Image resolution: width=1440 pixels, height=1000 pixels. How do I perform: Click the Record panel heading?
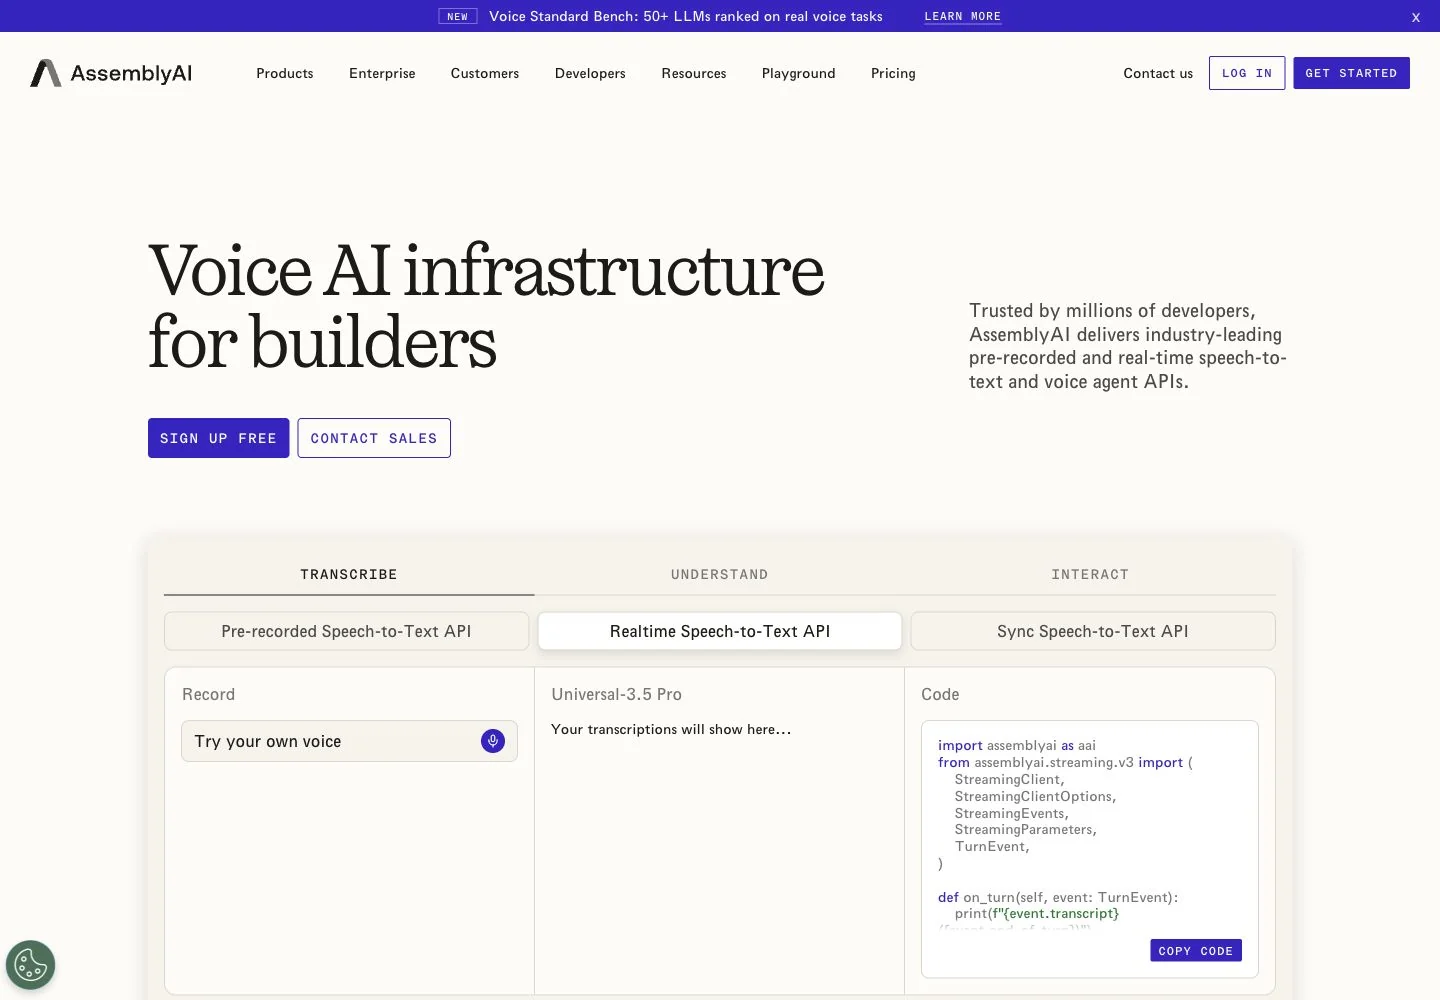click(209, 694)
